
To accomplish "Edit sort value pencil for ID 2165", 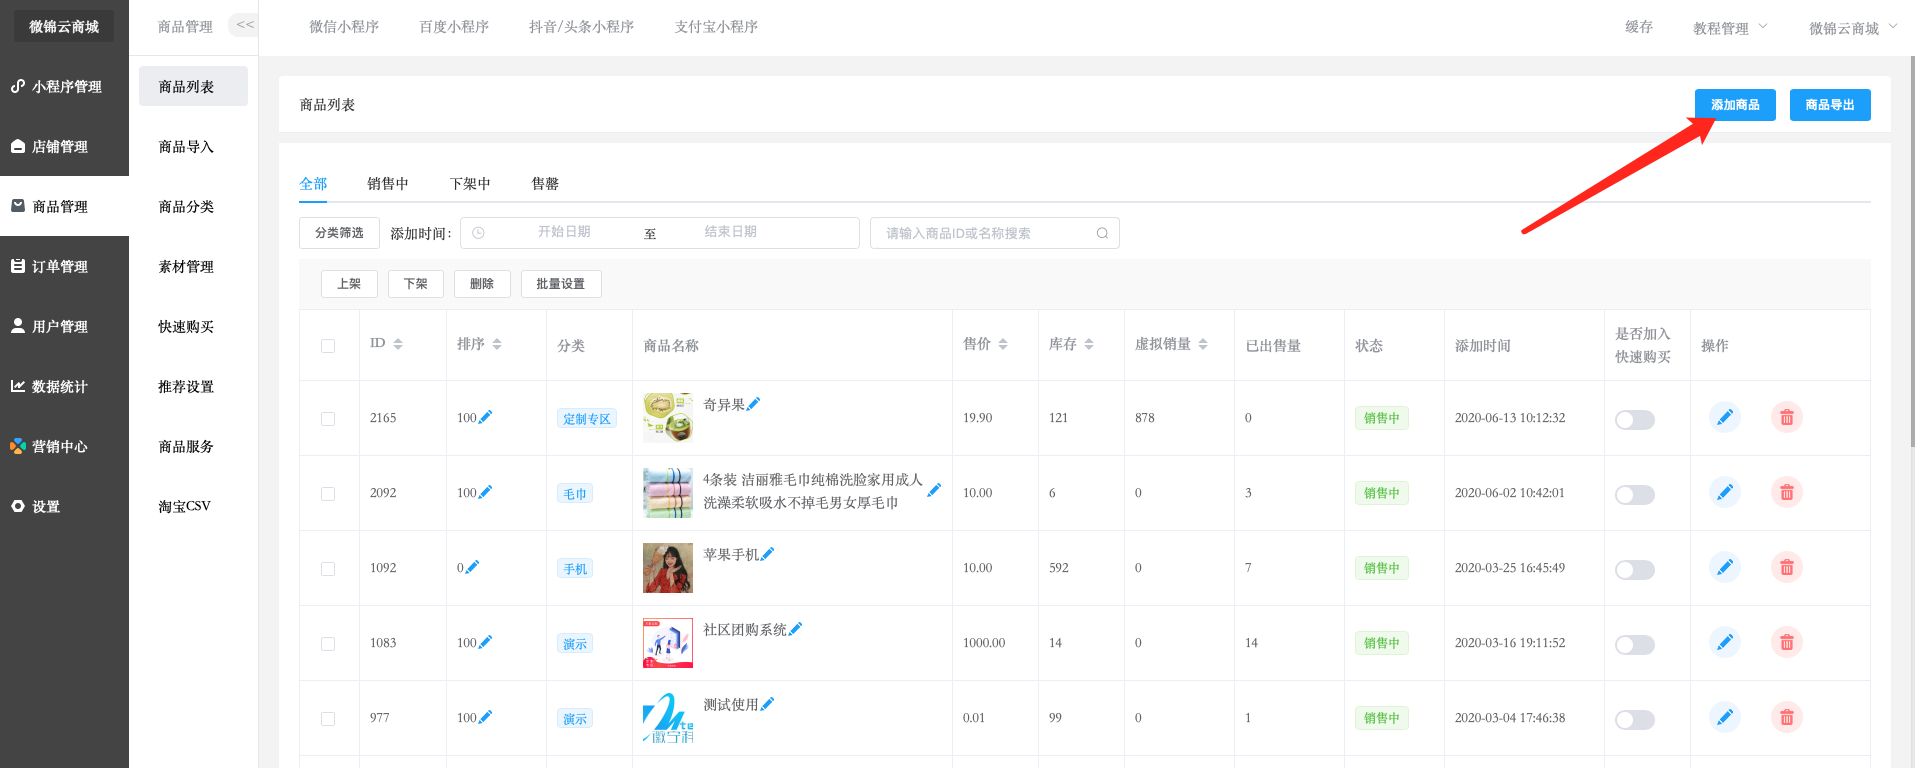I will click(x=485, y=417).
